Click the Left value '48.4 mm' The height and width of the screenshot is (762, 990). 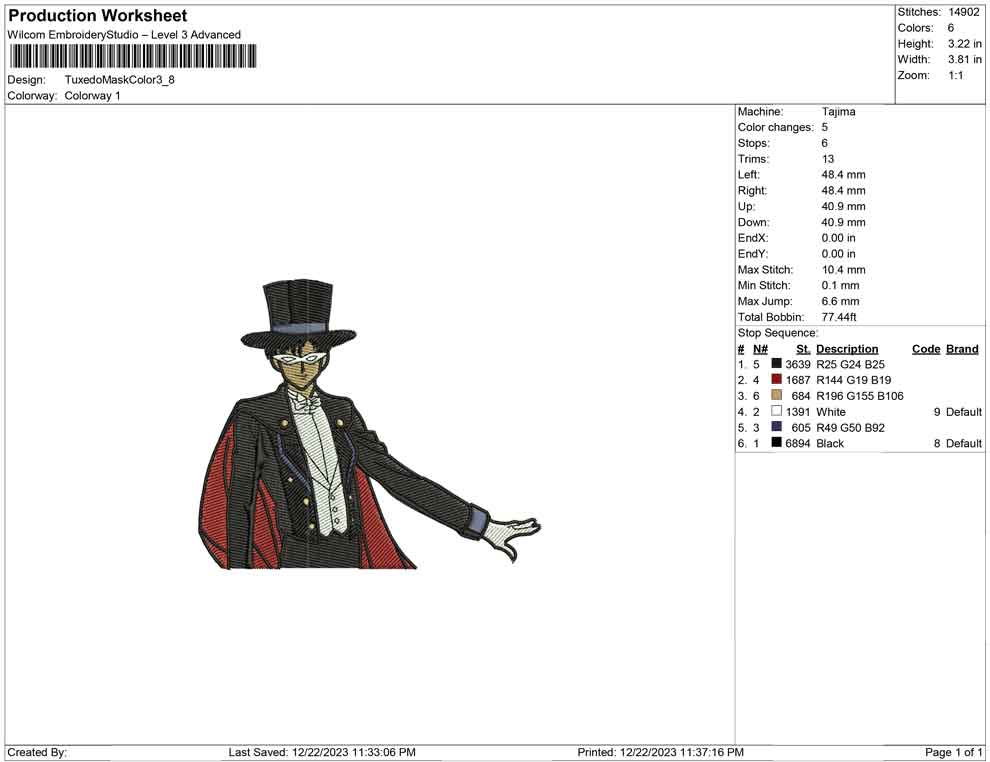pyautogui.click(x=844, y=175)
